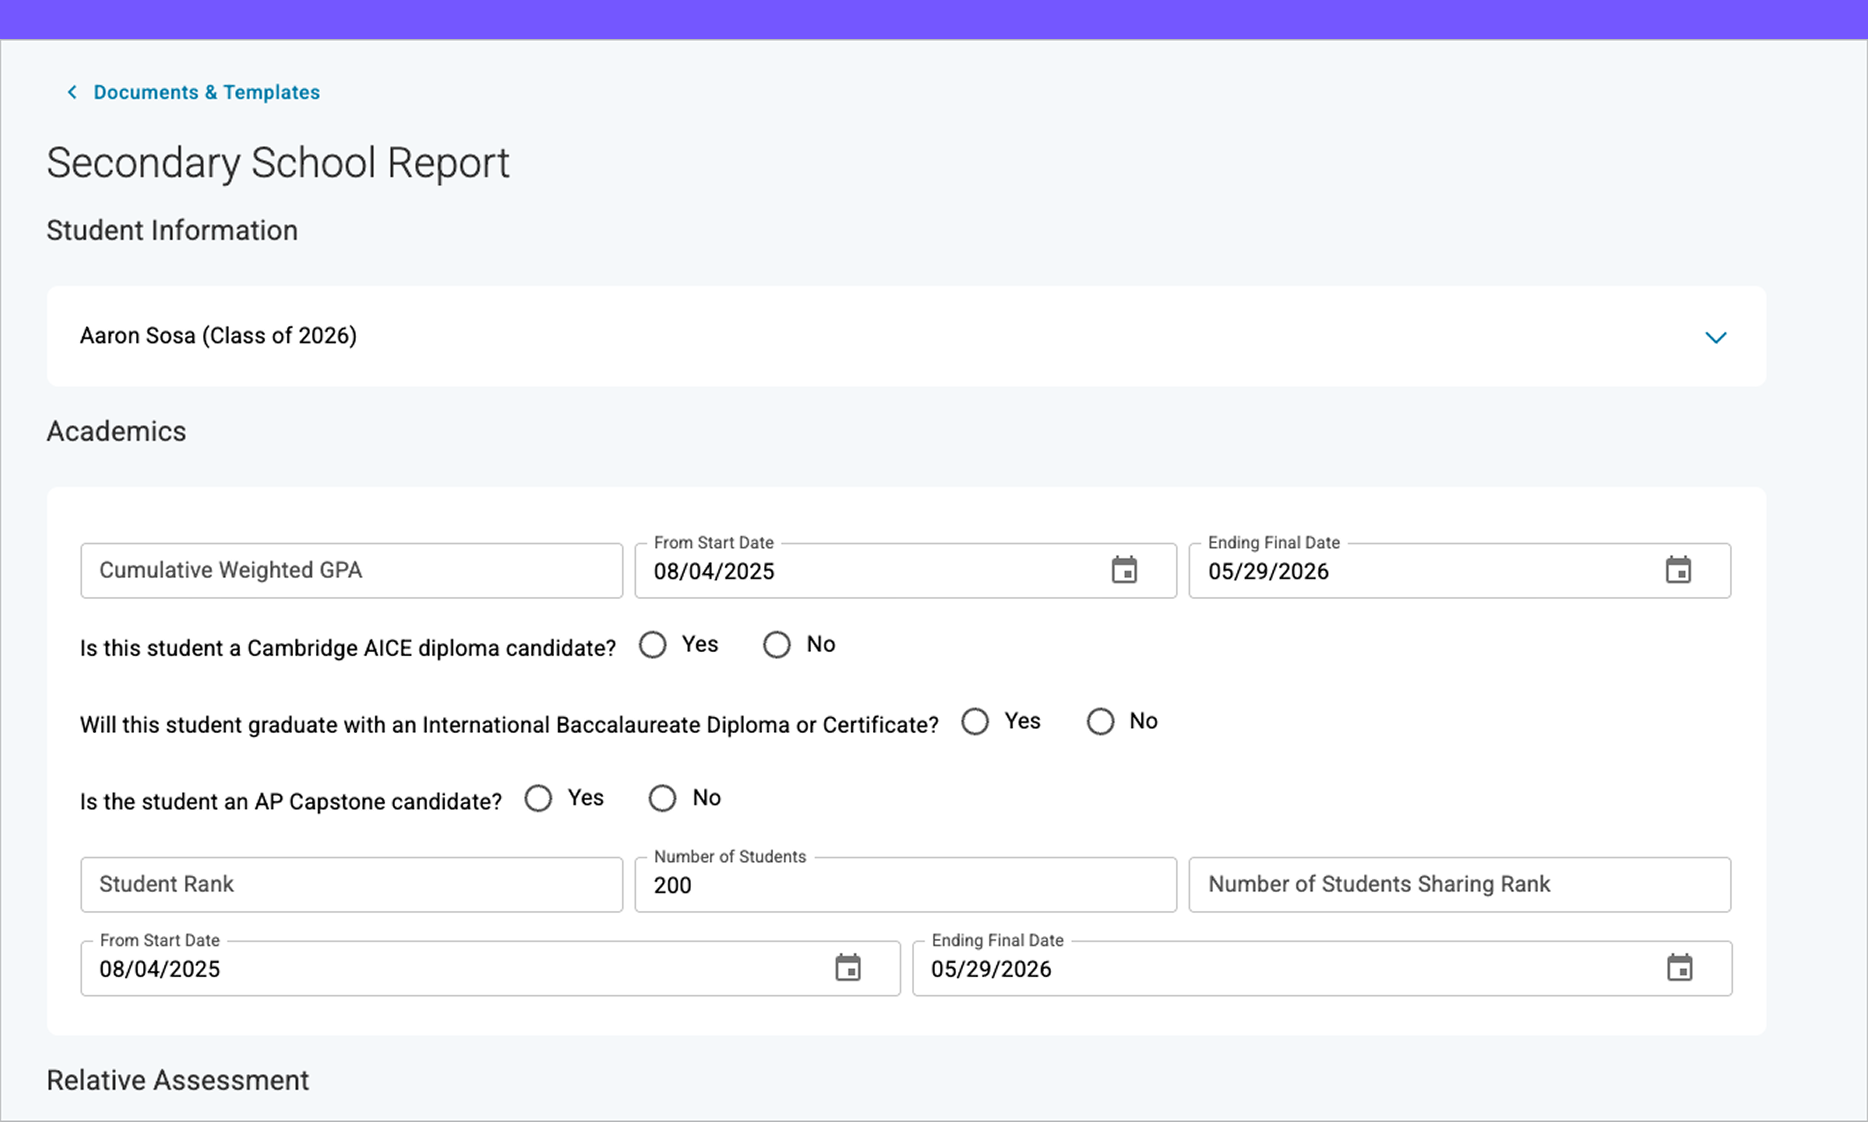Choose No for Cambridge AICE diploma candidate
The height and width of the screenshot is (1122, 1868).
[x=777, y=645]
